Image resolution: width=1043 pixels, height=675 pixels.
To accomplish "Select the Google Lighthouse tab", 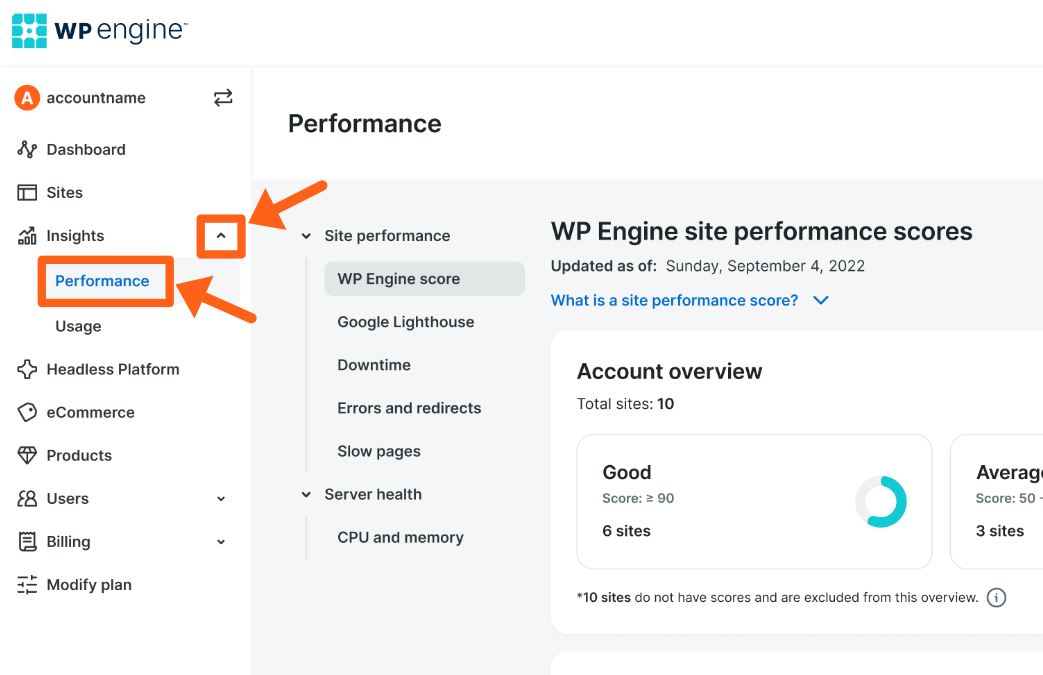I will (x=405, y=322).
